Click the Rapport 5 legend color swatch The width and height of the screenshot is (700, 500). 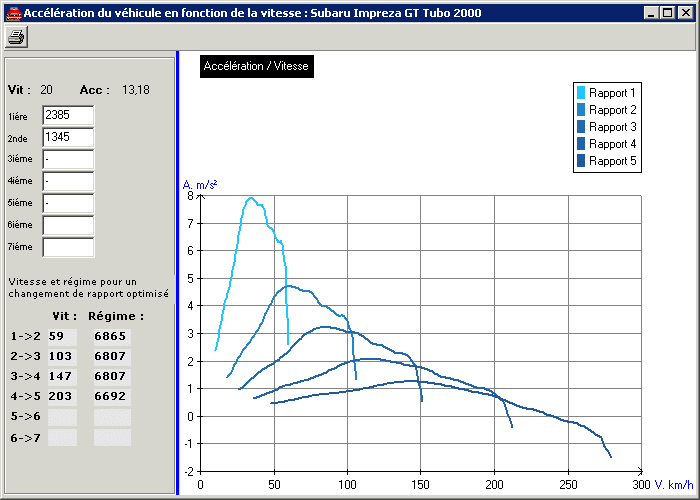point(581,161)
